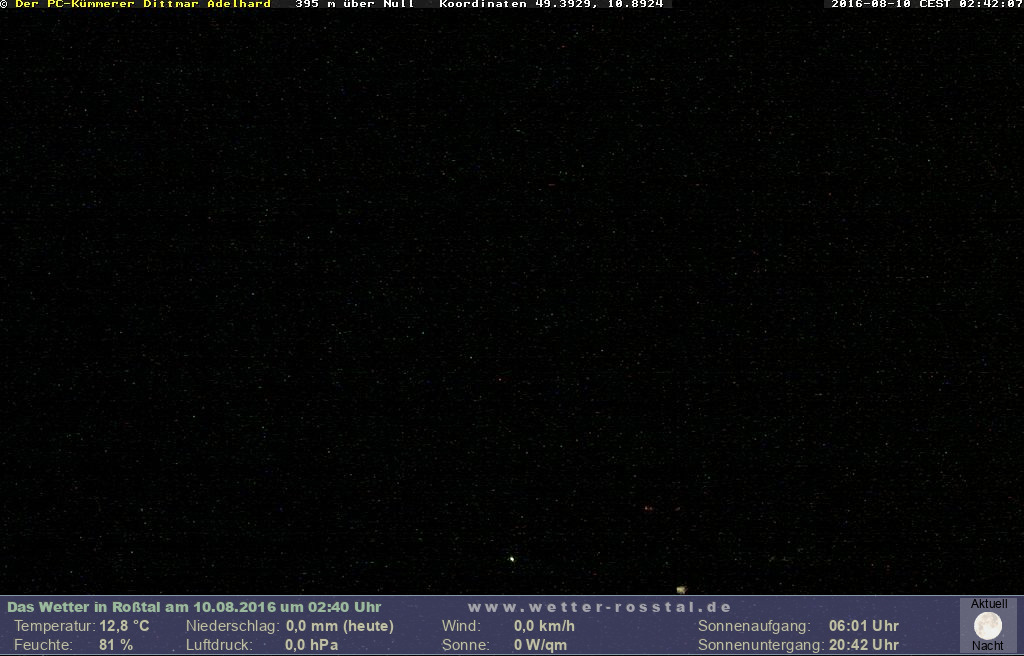The image size is (1024, 656).
Task: Click the Sonnenuntergang time 20:42 Uhr
Action: pyautogui.click(x=863, y=645)
